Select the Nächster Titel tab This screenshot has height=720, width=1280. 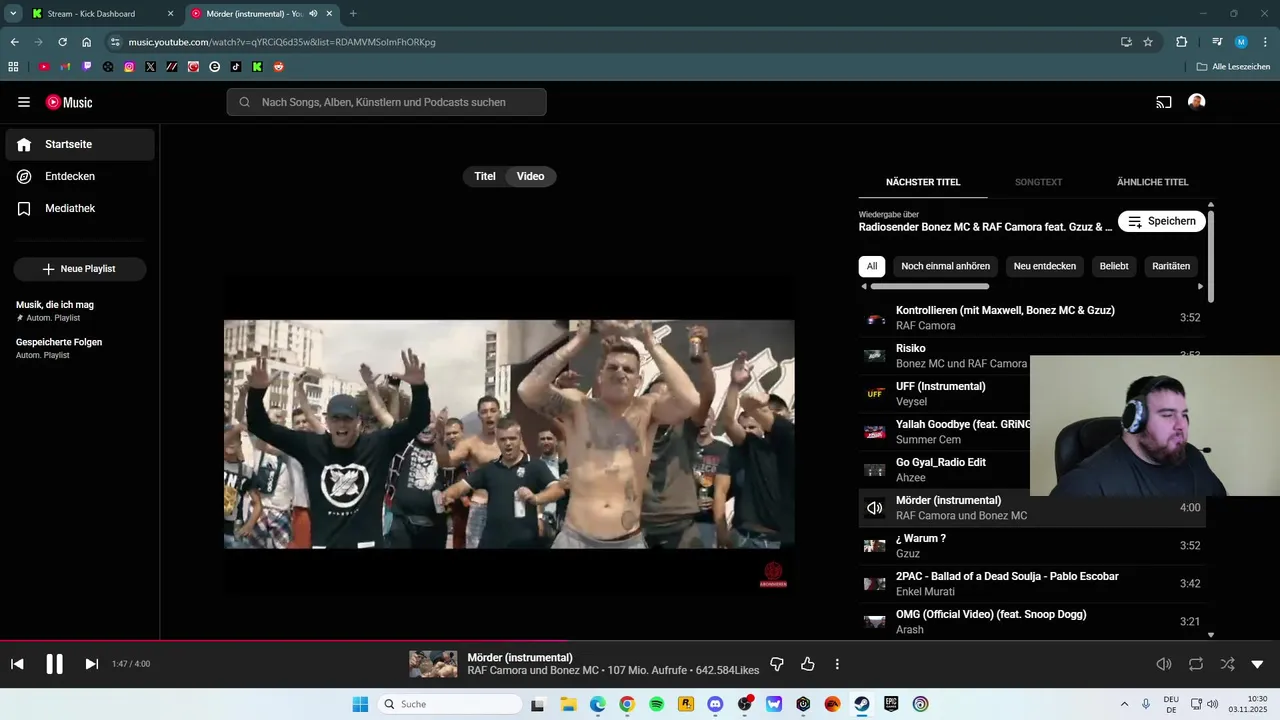(923, 182)
